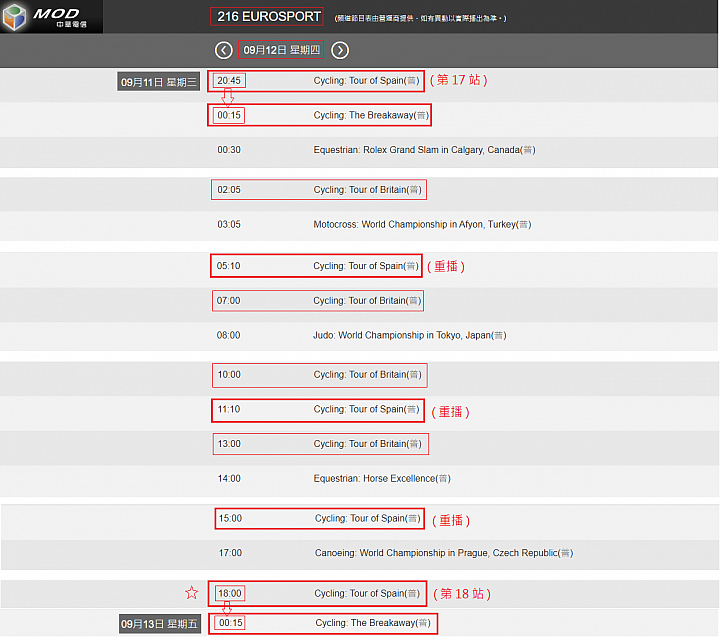Click the MOD logo icon
This screenshot has height=637, width=720.
(x=14, y=17)
